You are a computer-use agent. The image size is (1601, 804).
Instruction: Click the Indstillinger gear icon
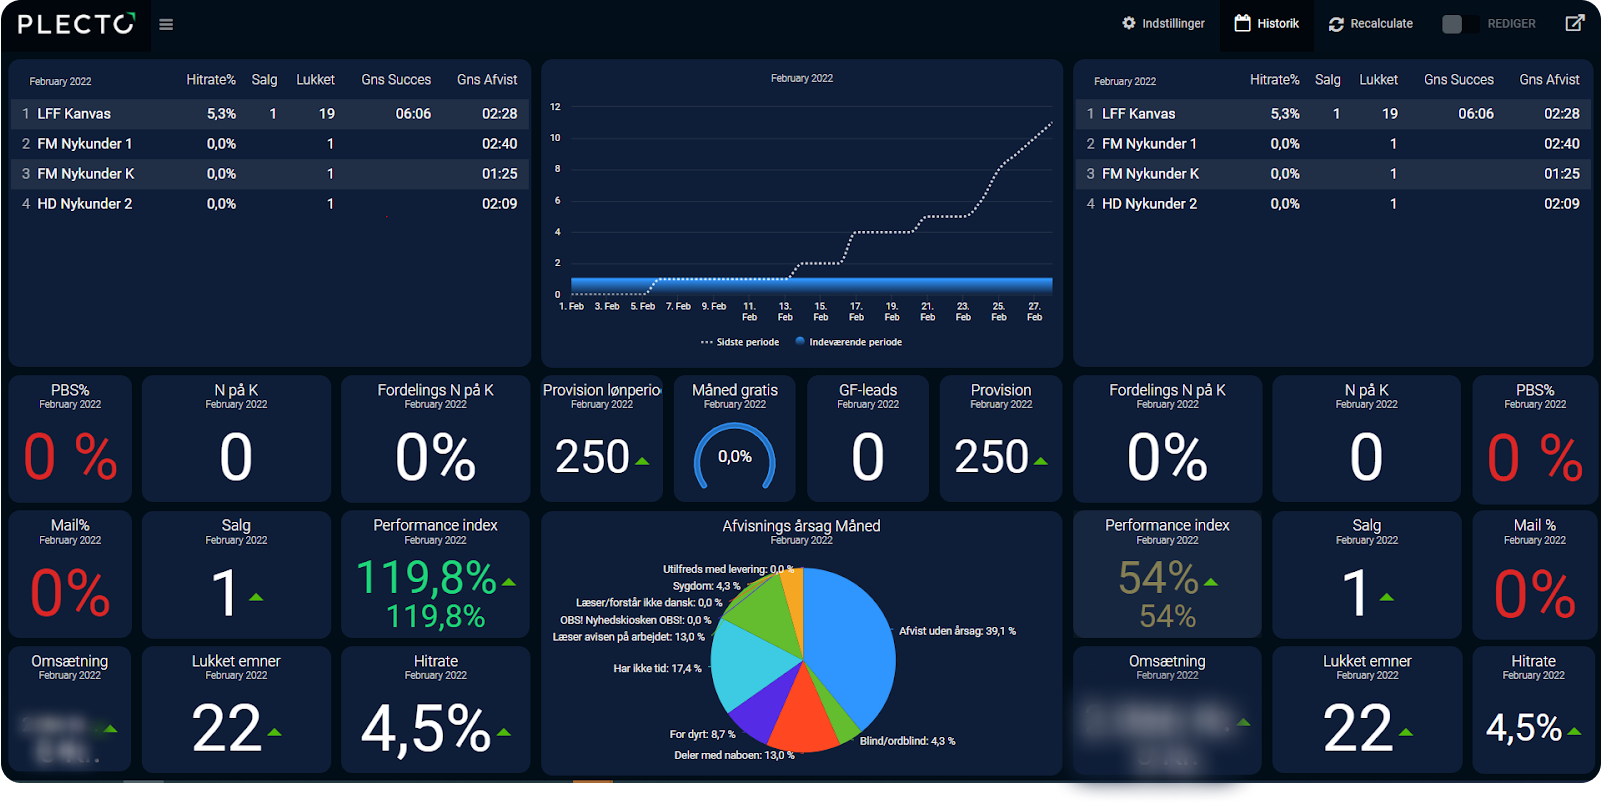click(x=1129, y=23)
